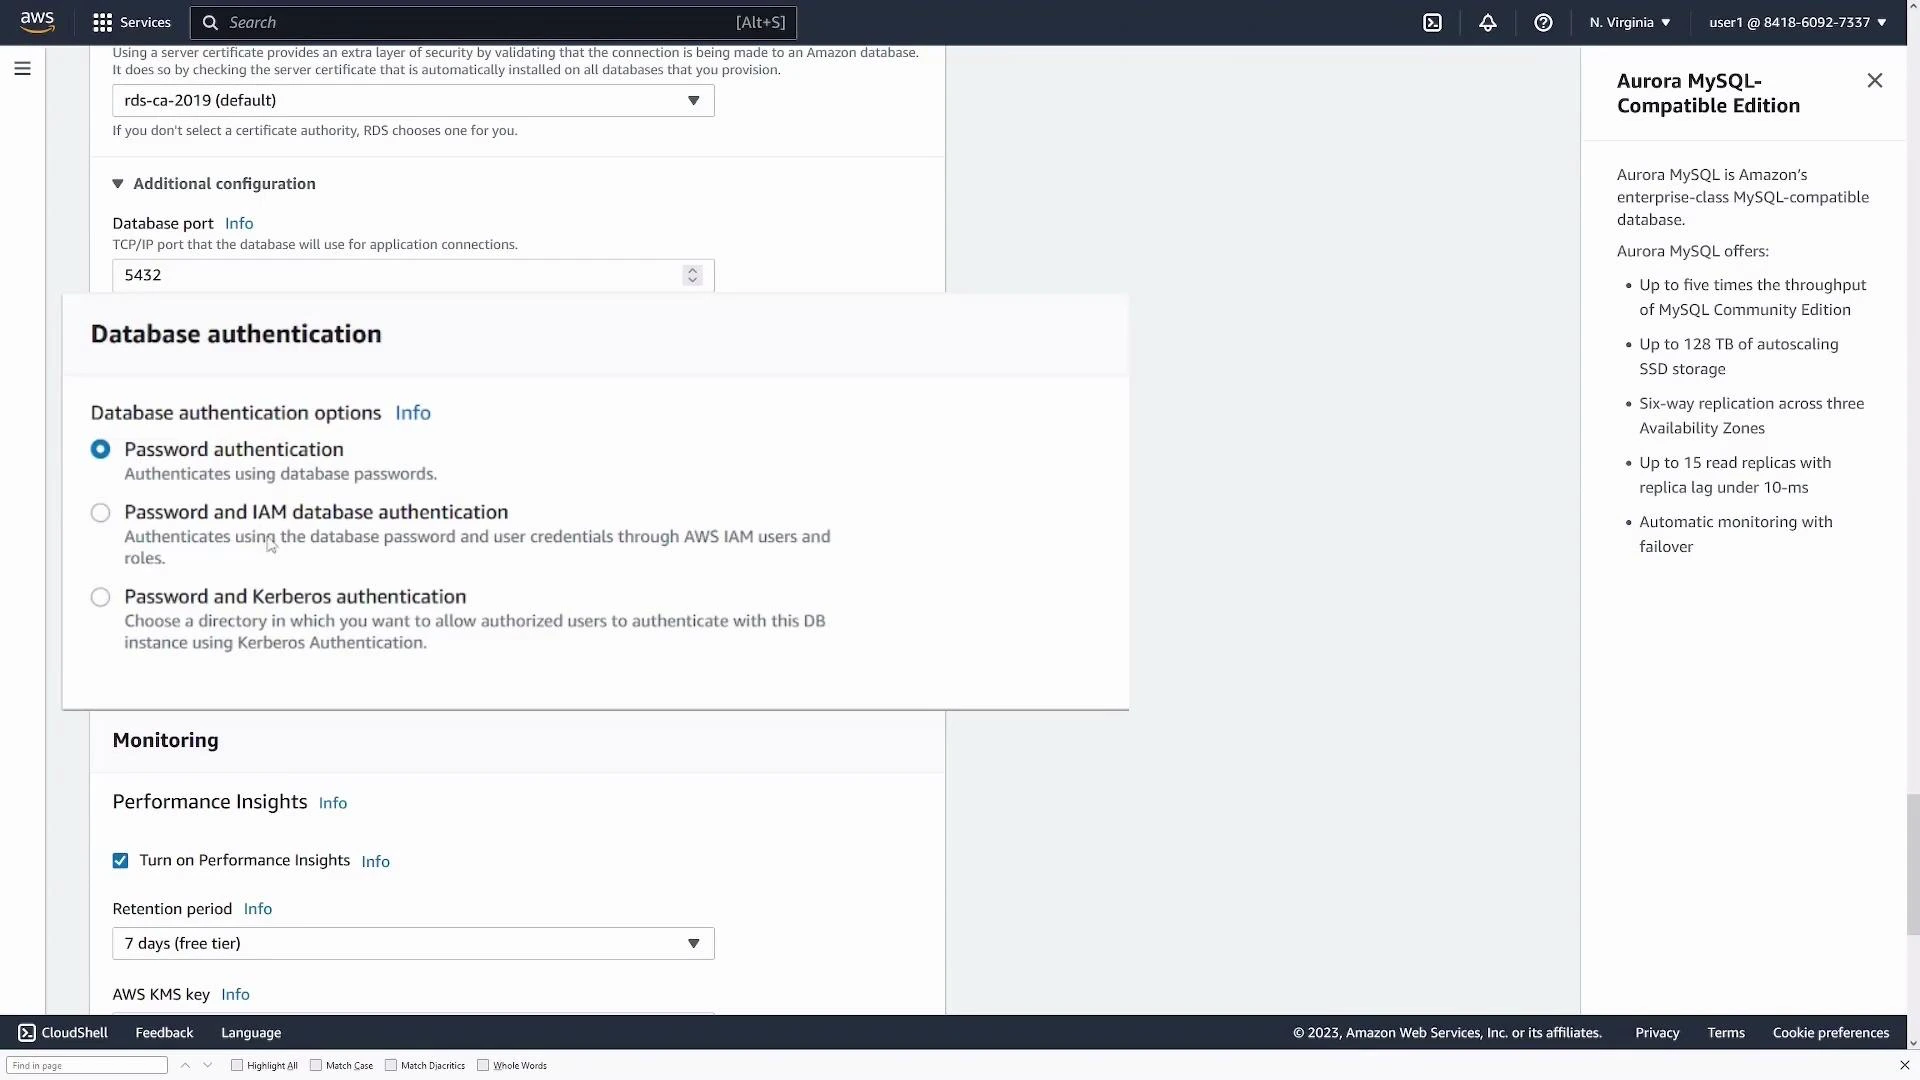Open Cookie preferences link
Image resolution: width=1920 pixels, height=1080 pixels.
click(x=1829, y=1032)
